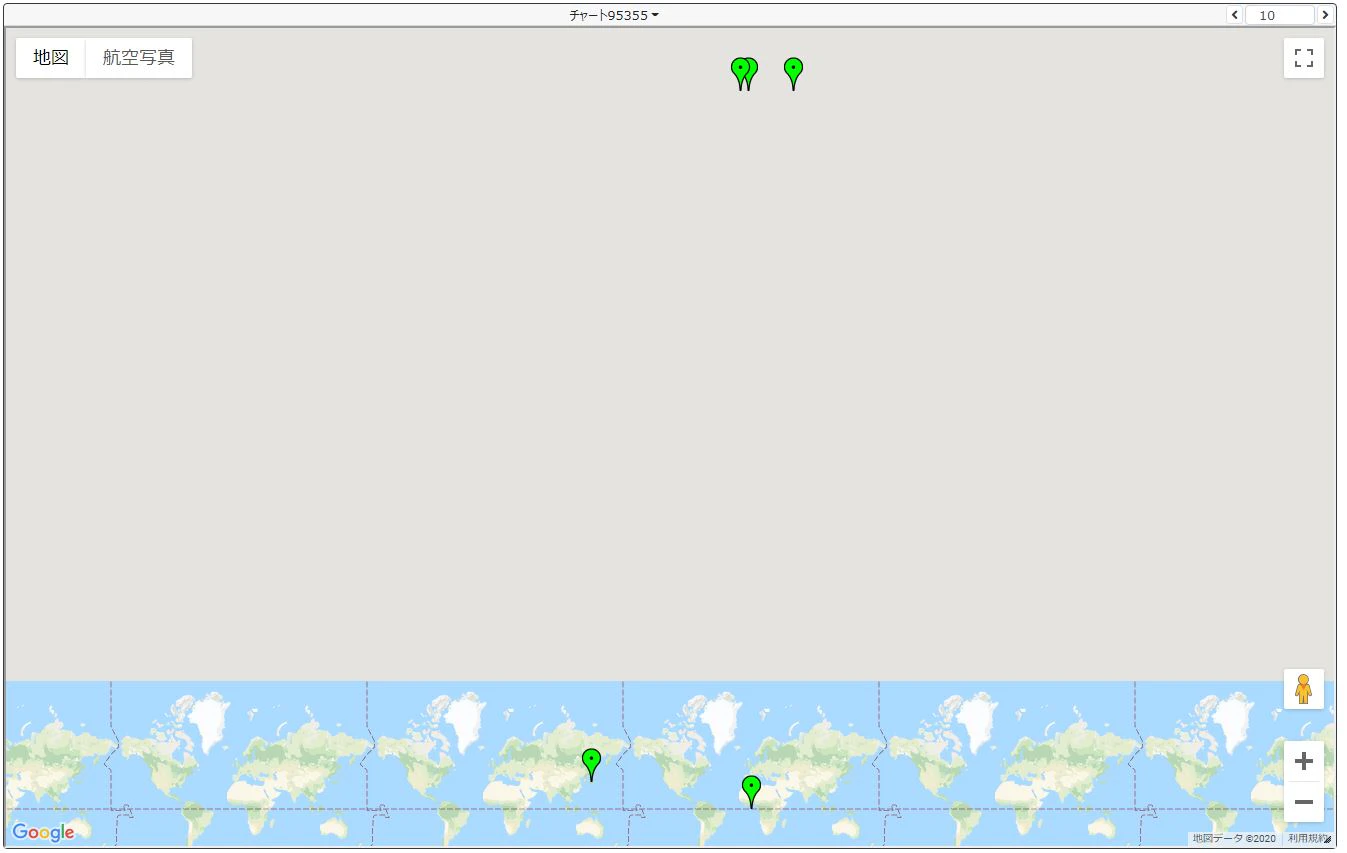Viewport: 1347px width, 853px height.
Task: Switch map view to 航空写真
Action: (x=139, y=58)
